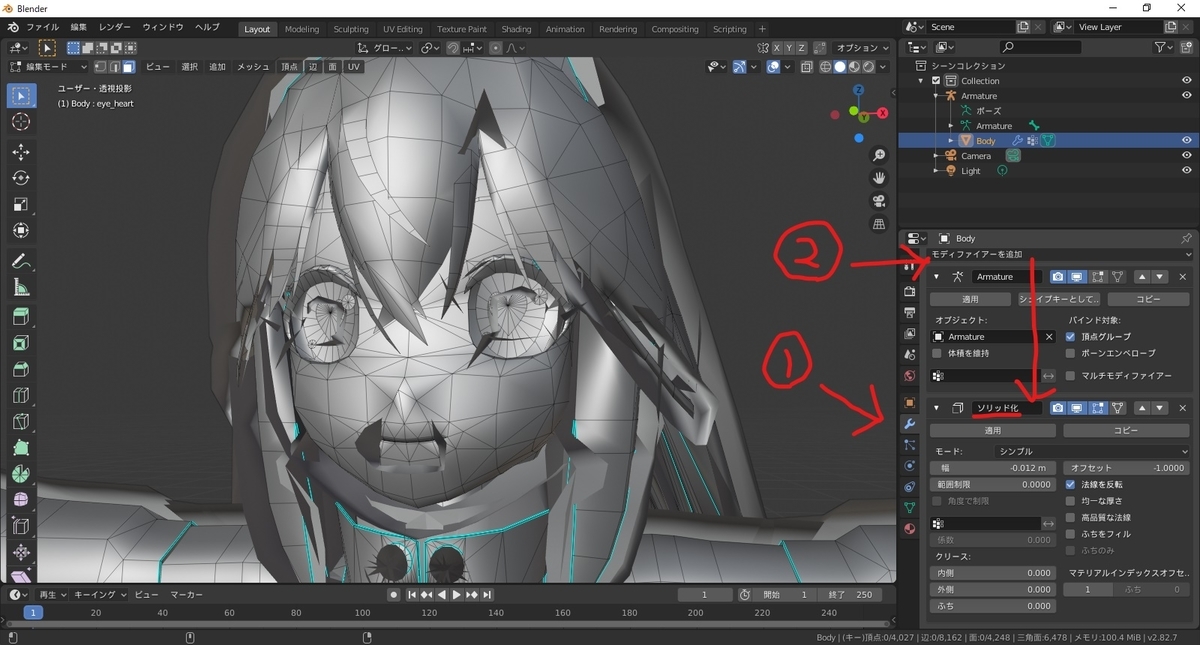1200x645 pixels.
Task: Open the オプション dropdown
Action: pyautogui.click(x=861, y=47)
